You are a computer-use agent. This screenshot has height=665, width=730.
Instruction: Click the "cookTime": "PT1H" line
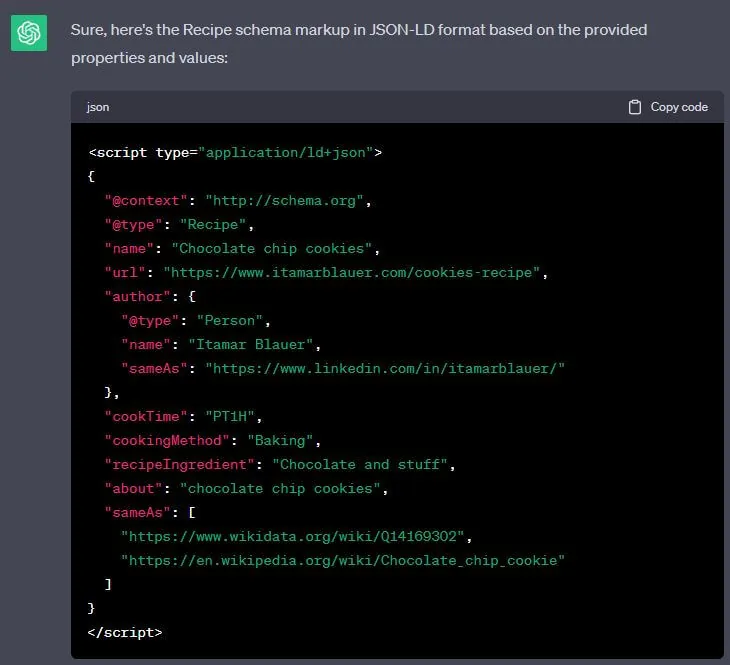point(183,417)
